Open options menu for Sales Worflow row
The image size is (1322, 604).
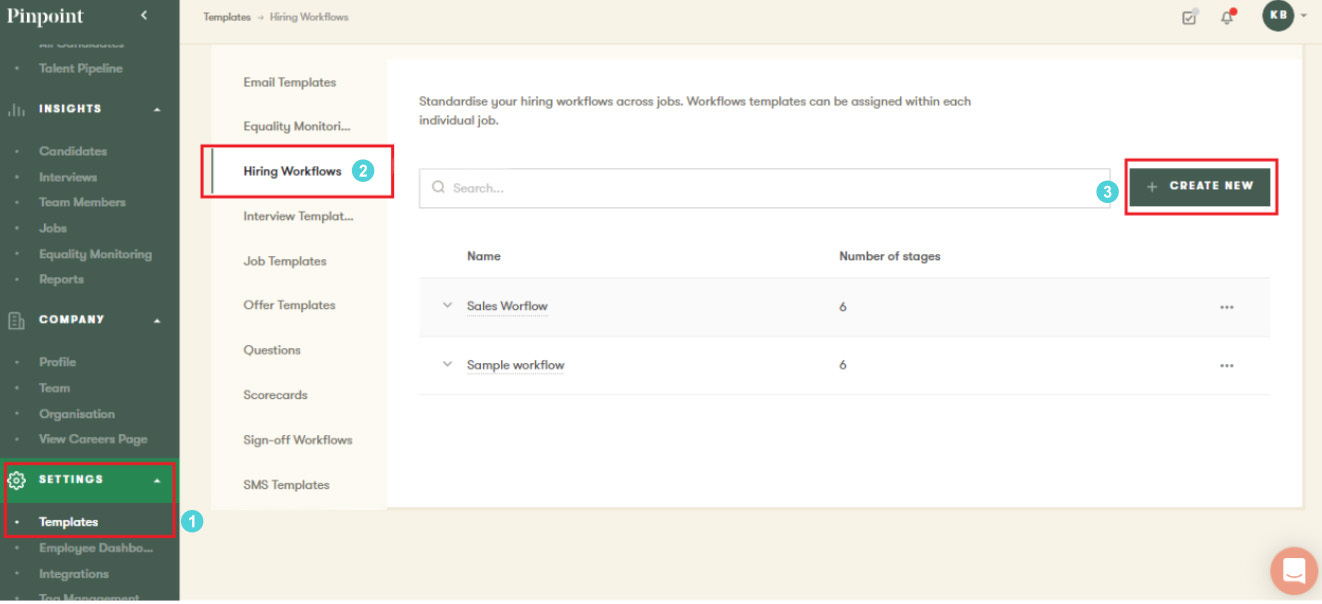point(1227,307)
